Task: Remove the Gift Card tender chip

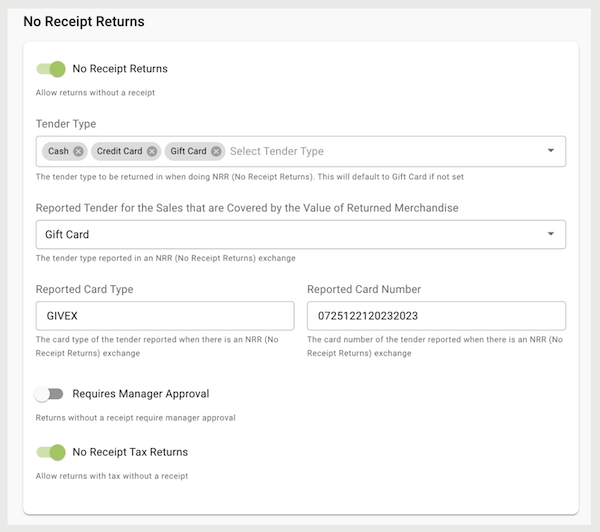Action: tap(216, 152)
